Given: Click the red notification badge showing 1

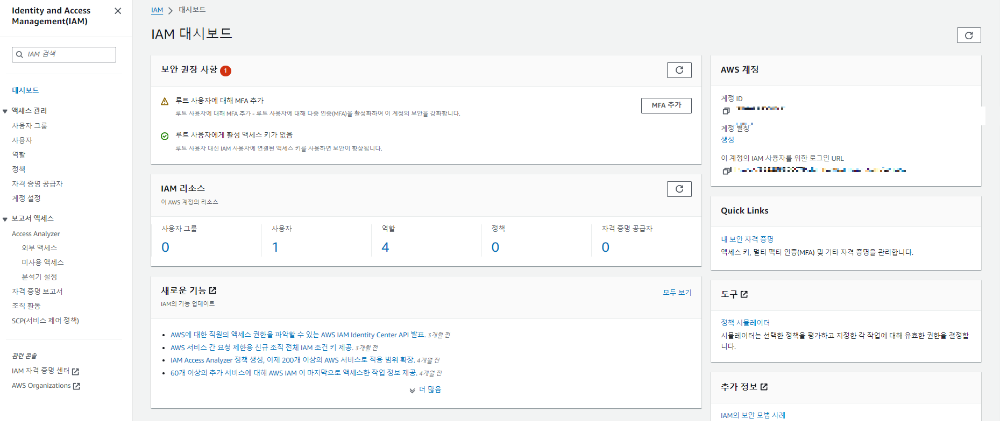Looking at the screenshot, I should [x=225, y=70].
